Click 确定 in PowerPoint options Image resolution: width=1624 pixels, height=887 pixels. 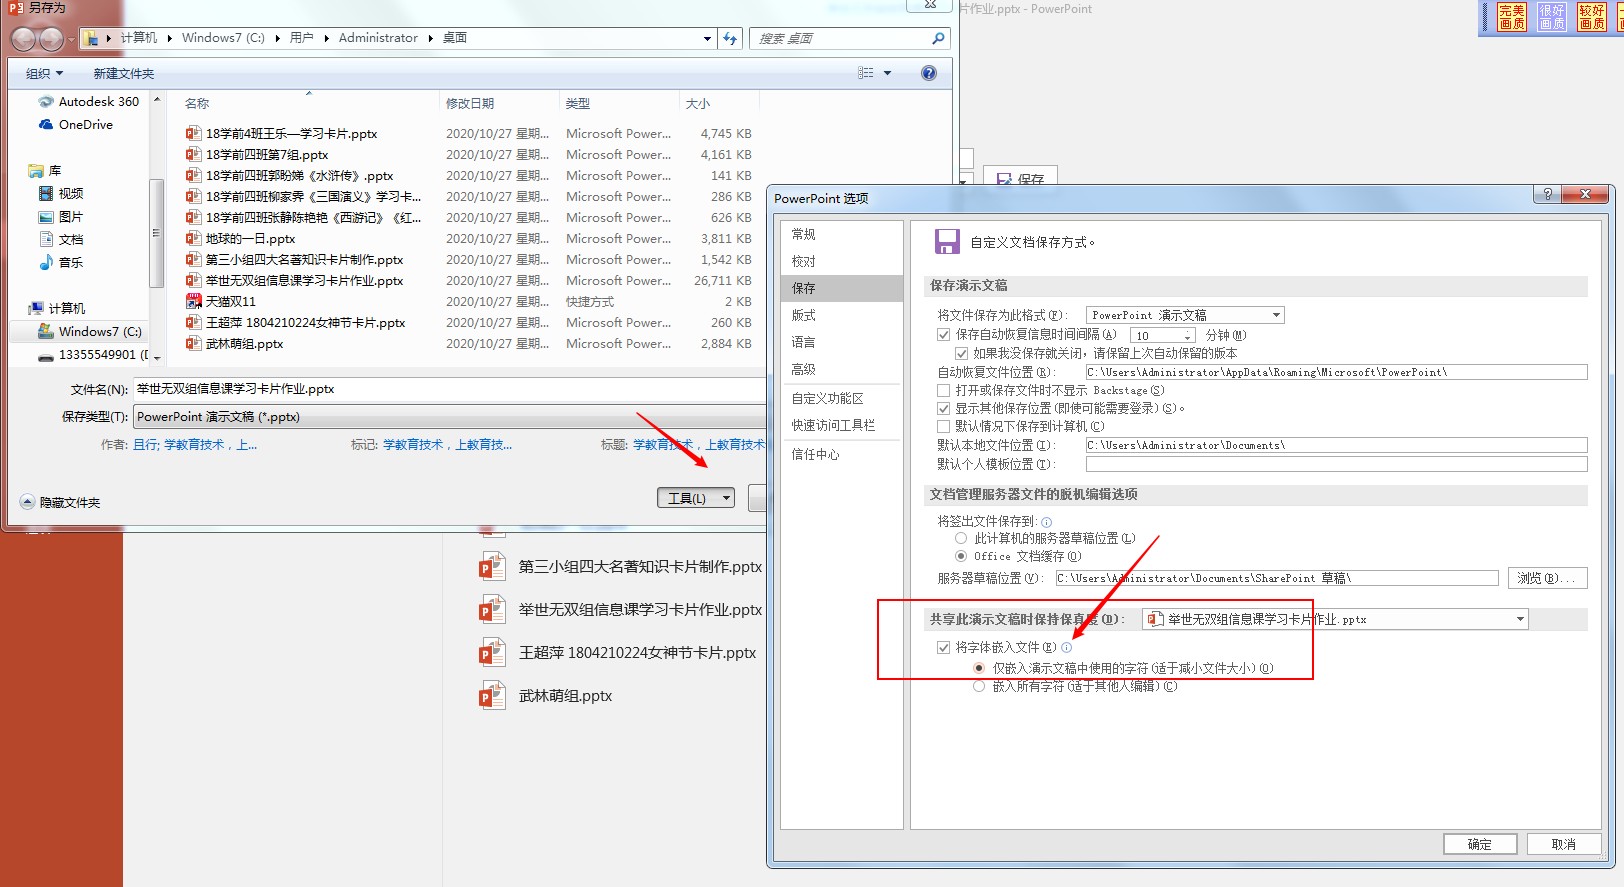1480,844
